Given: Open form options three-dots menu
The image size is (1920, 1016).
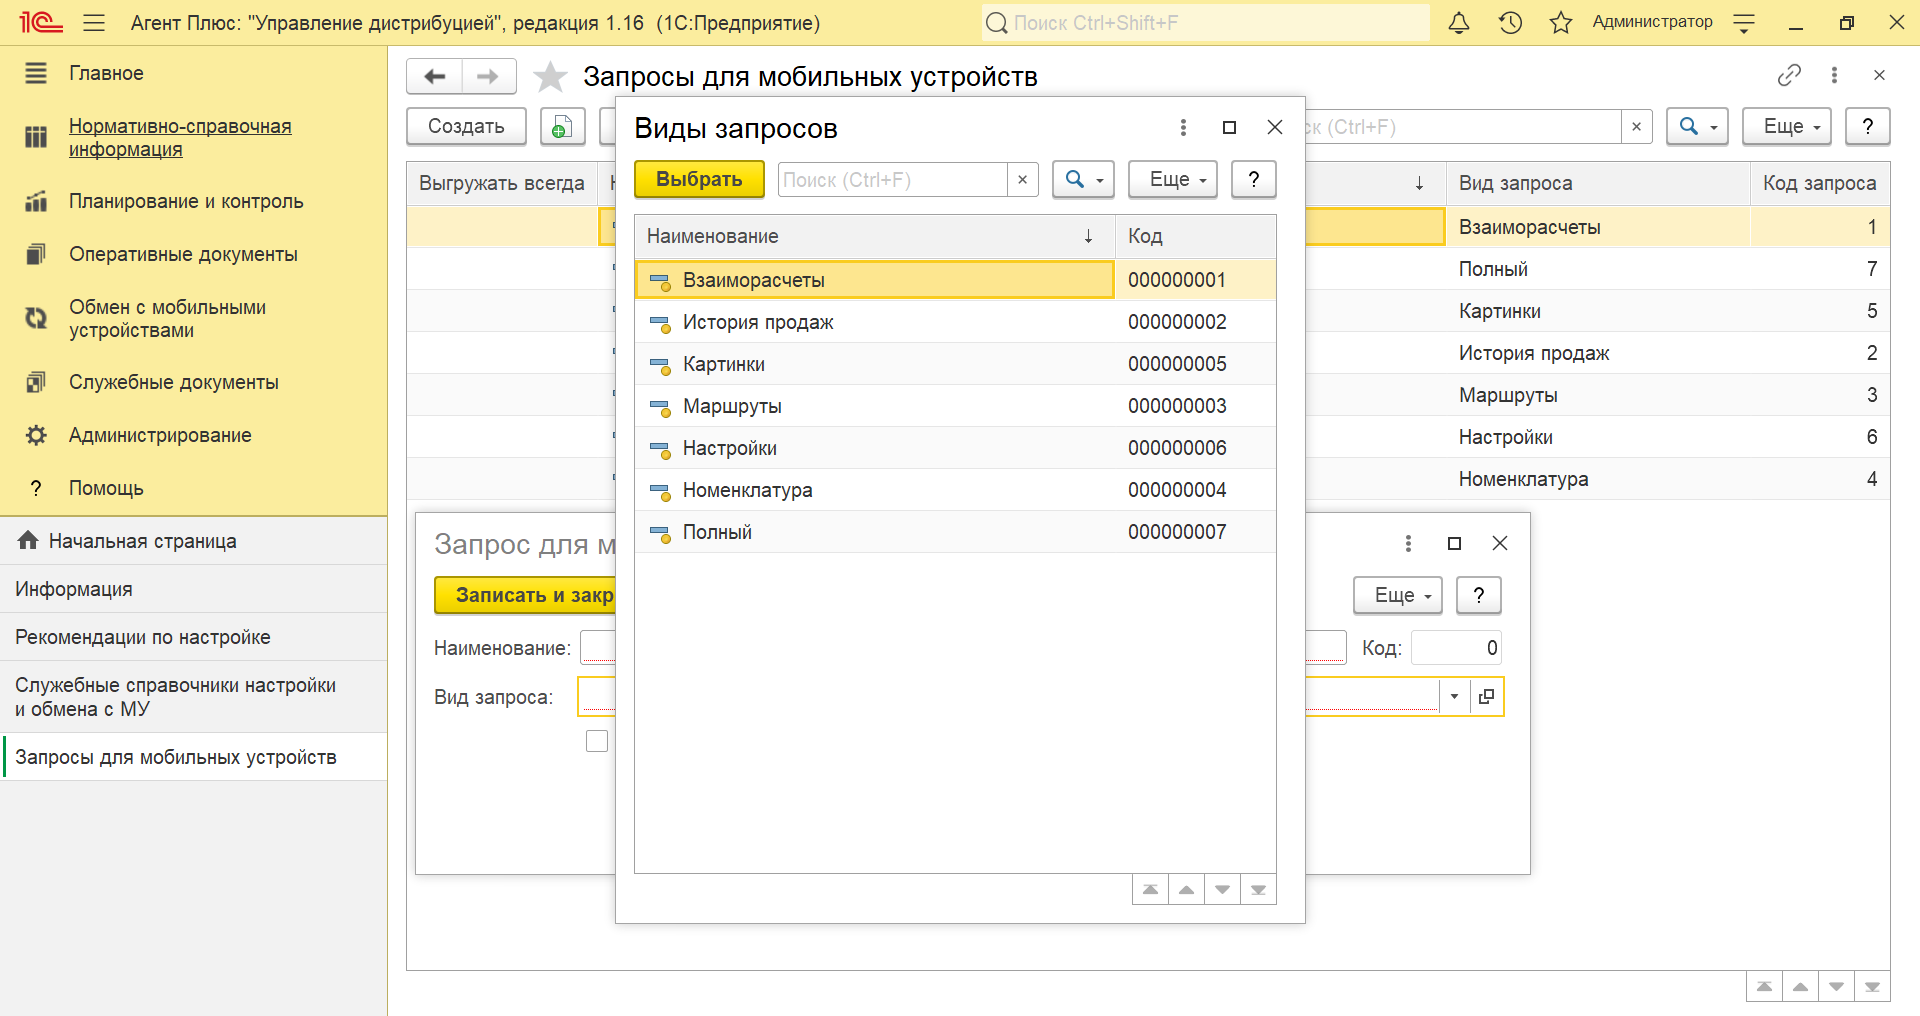Looking at the screenshot, I should click(x=1834, y=75).
